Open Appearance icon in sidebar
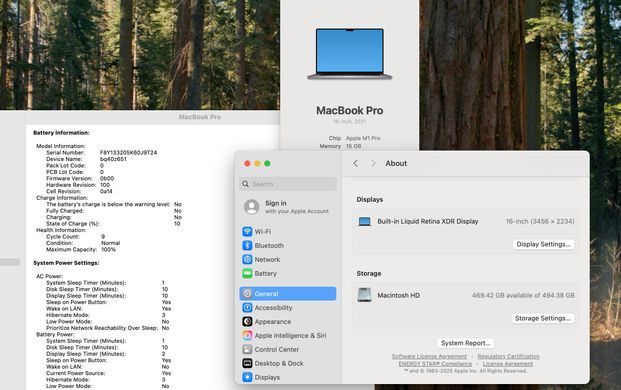This screenshot has width=621, height=390. click(247, 322)
